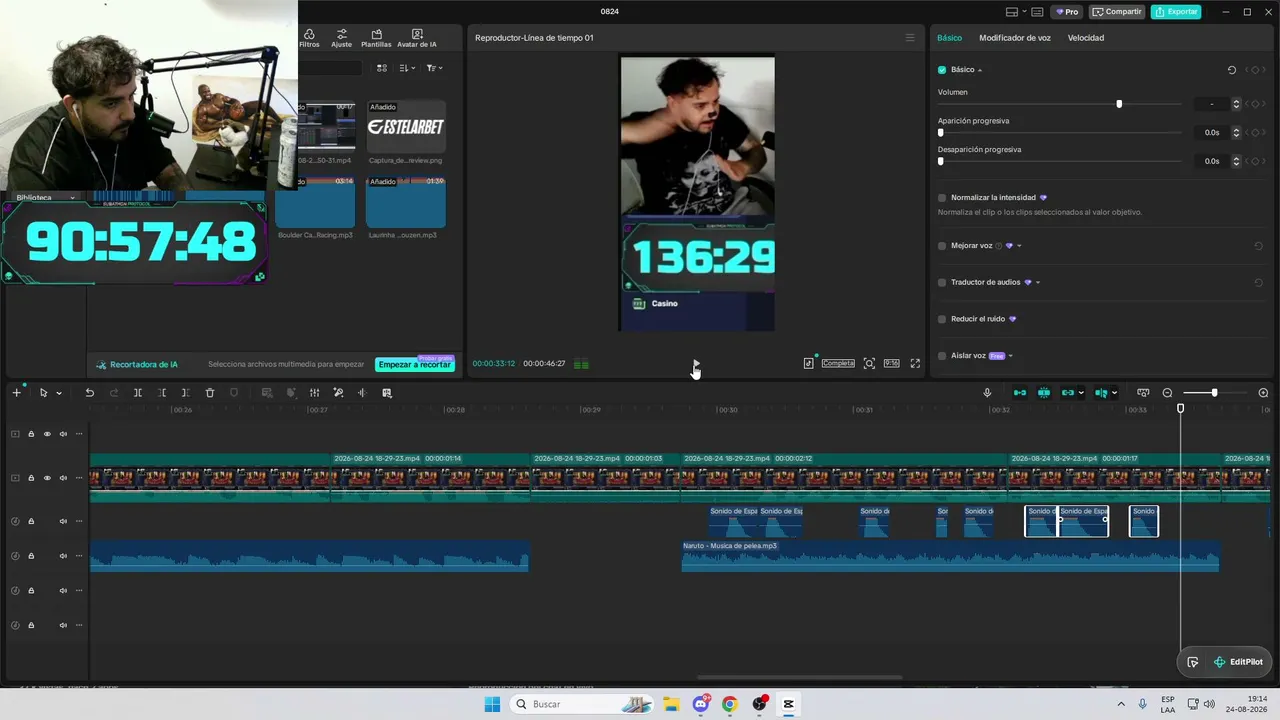Open the linkage options dropdown arrow
This screenshot has width=1280, height=720.
[x=1081, y=393]
